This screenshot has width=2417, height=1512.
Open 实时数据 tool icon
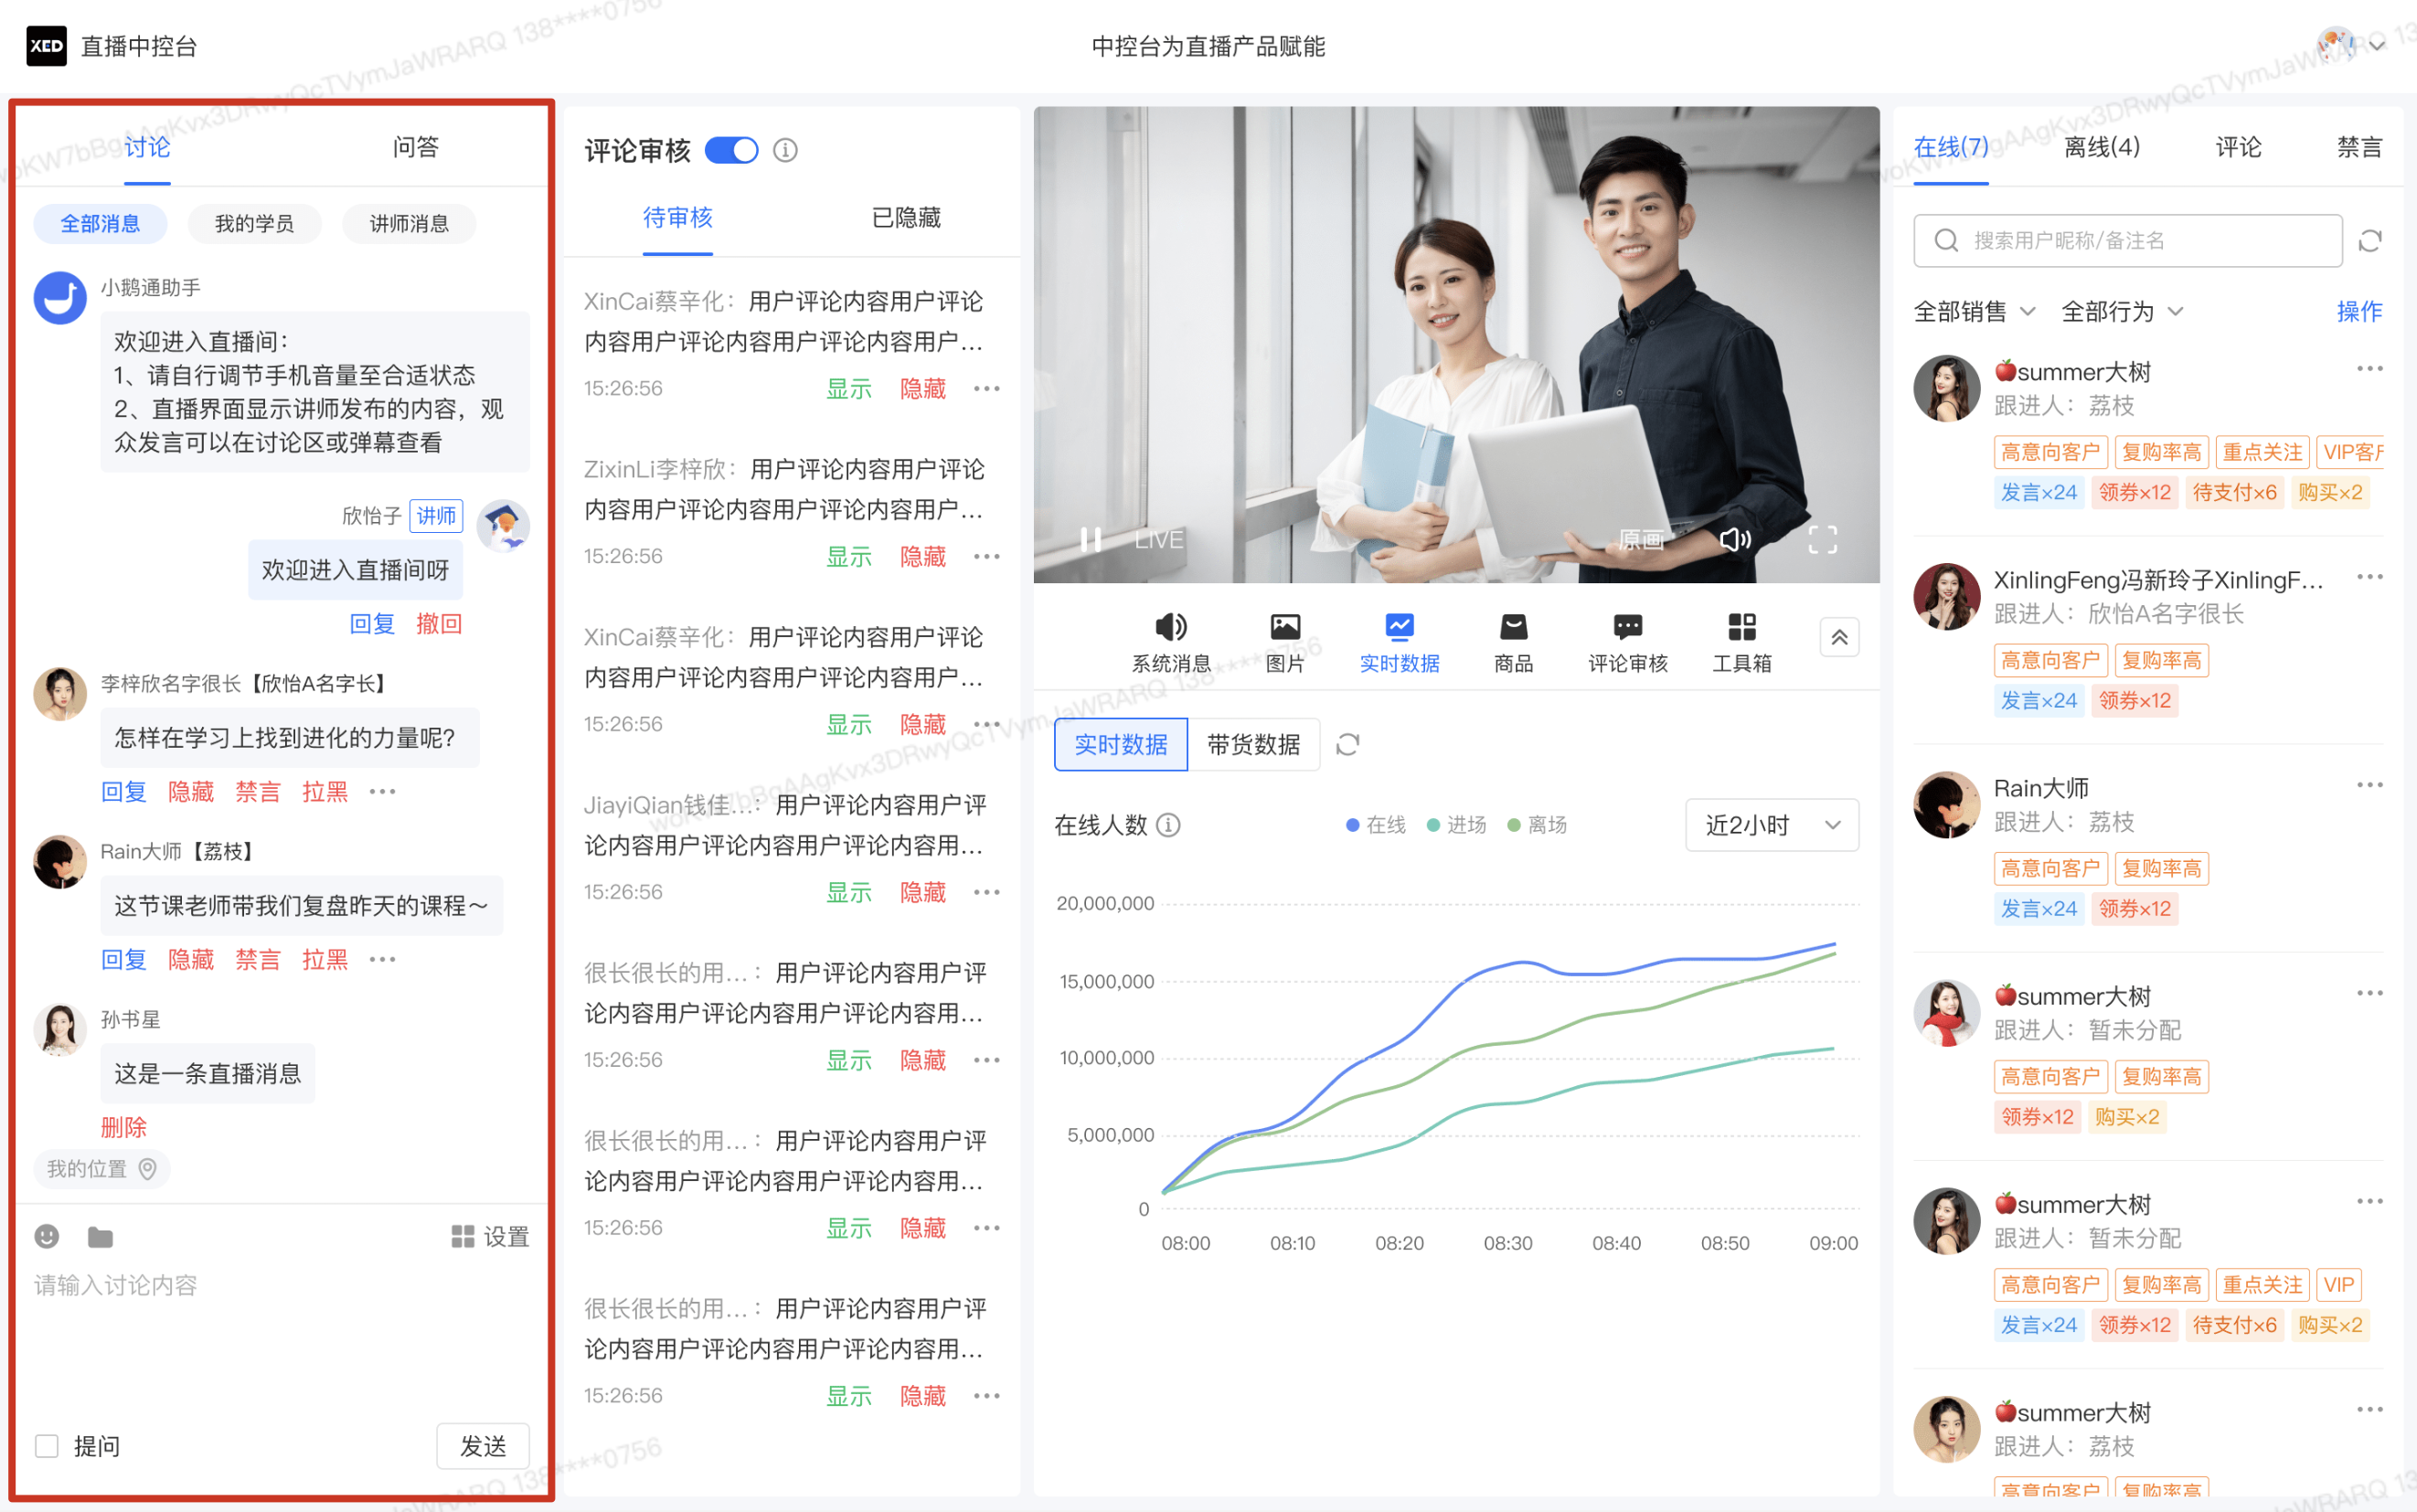click(1399, 627)
